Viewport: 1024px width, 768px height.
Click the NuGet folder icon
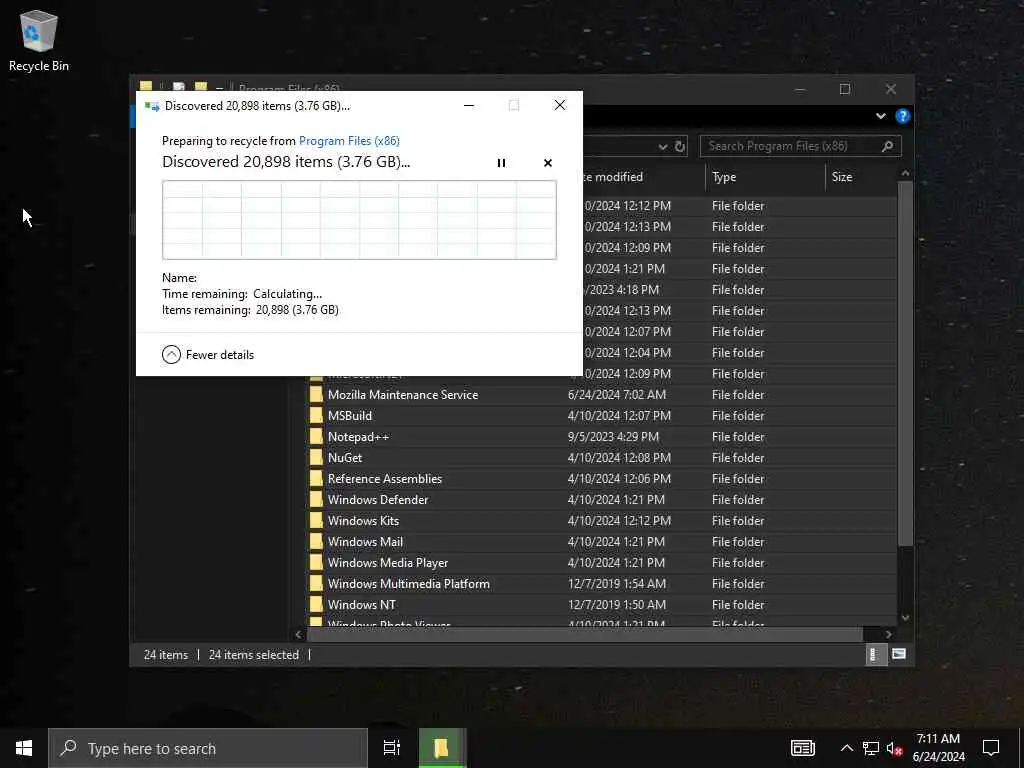point(316,458)
